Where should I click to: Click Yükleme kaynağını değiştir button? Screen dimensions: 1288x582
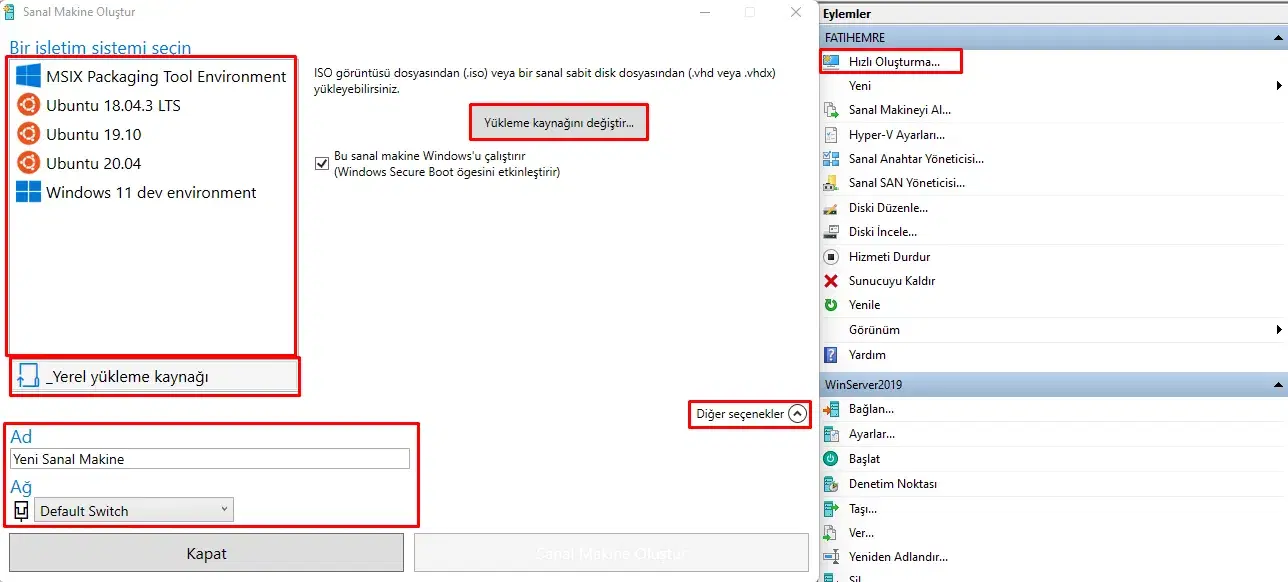click(x=559, y=122)
